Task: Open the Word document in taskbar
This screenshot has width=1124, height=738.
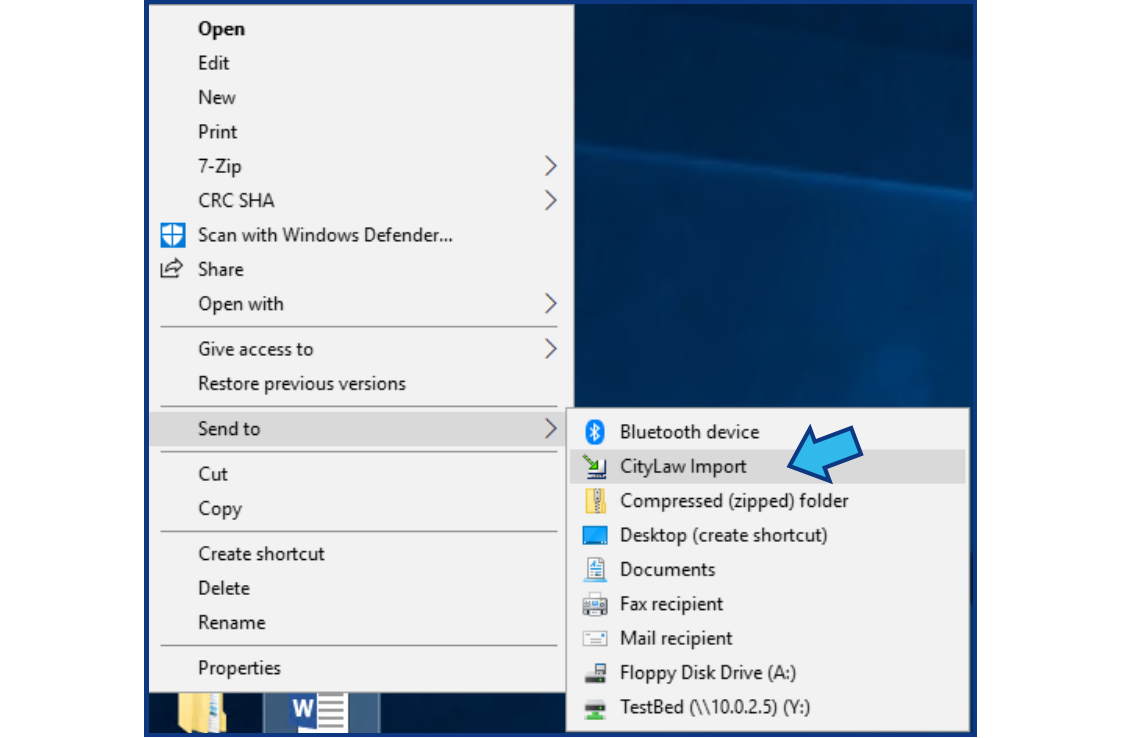Action: (320, 712)
